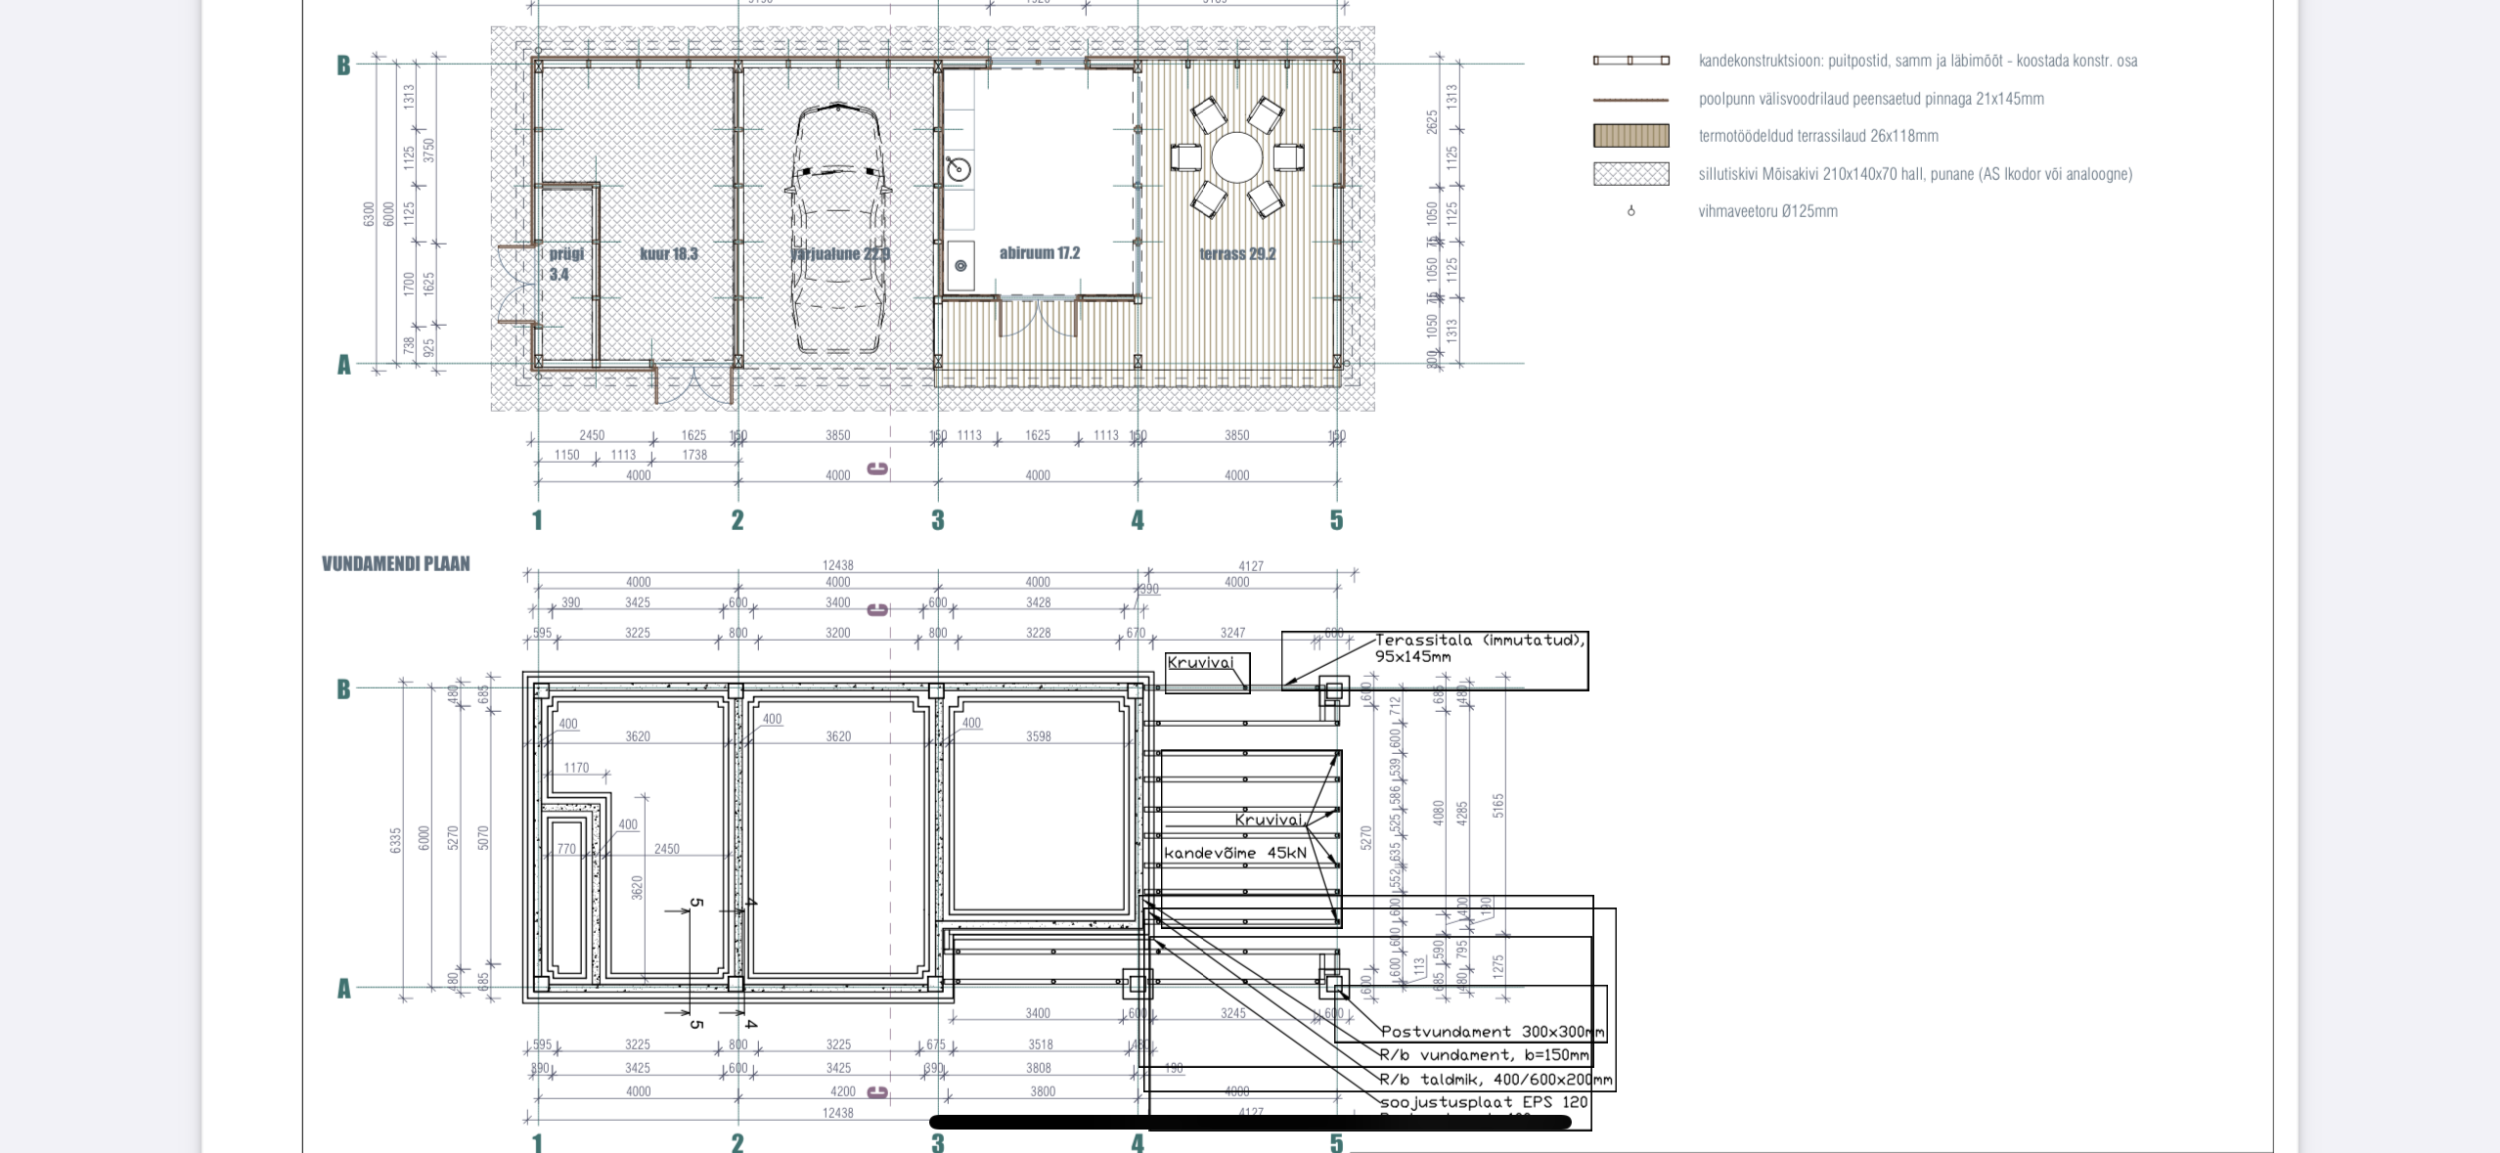
Task: Click the round sink symbol in abiruum
Action: coord(957,168)
